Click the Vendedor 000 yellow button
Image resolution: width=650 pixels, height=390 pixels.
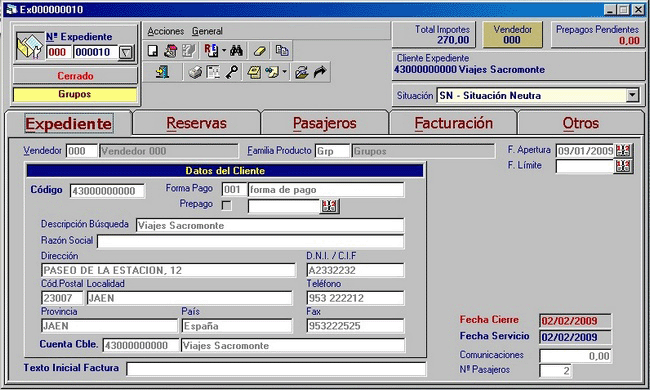(x=512, y=35)
